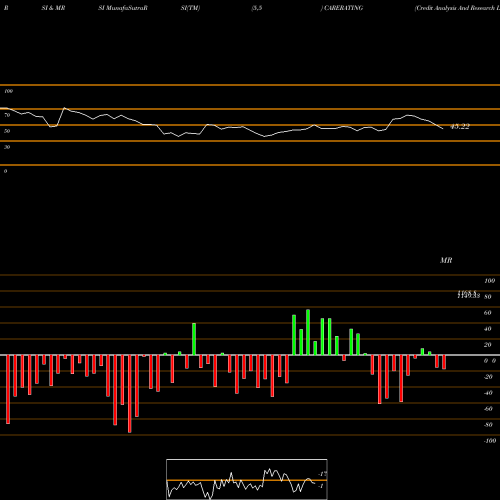This screenshot has width=500, height=500.
Task: Click the RSI line peak near 70 line
Action: (x=64, y=108)
